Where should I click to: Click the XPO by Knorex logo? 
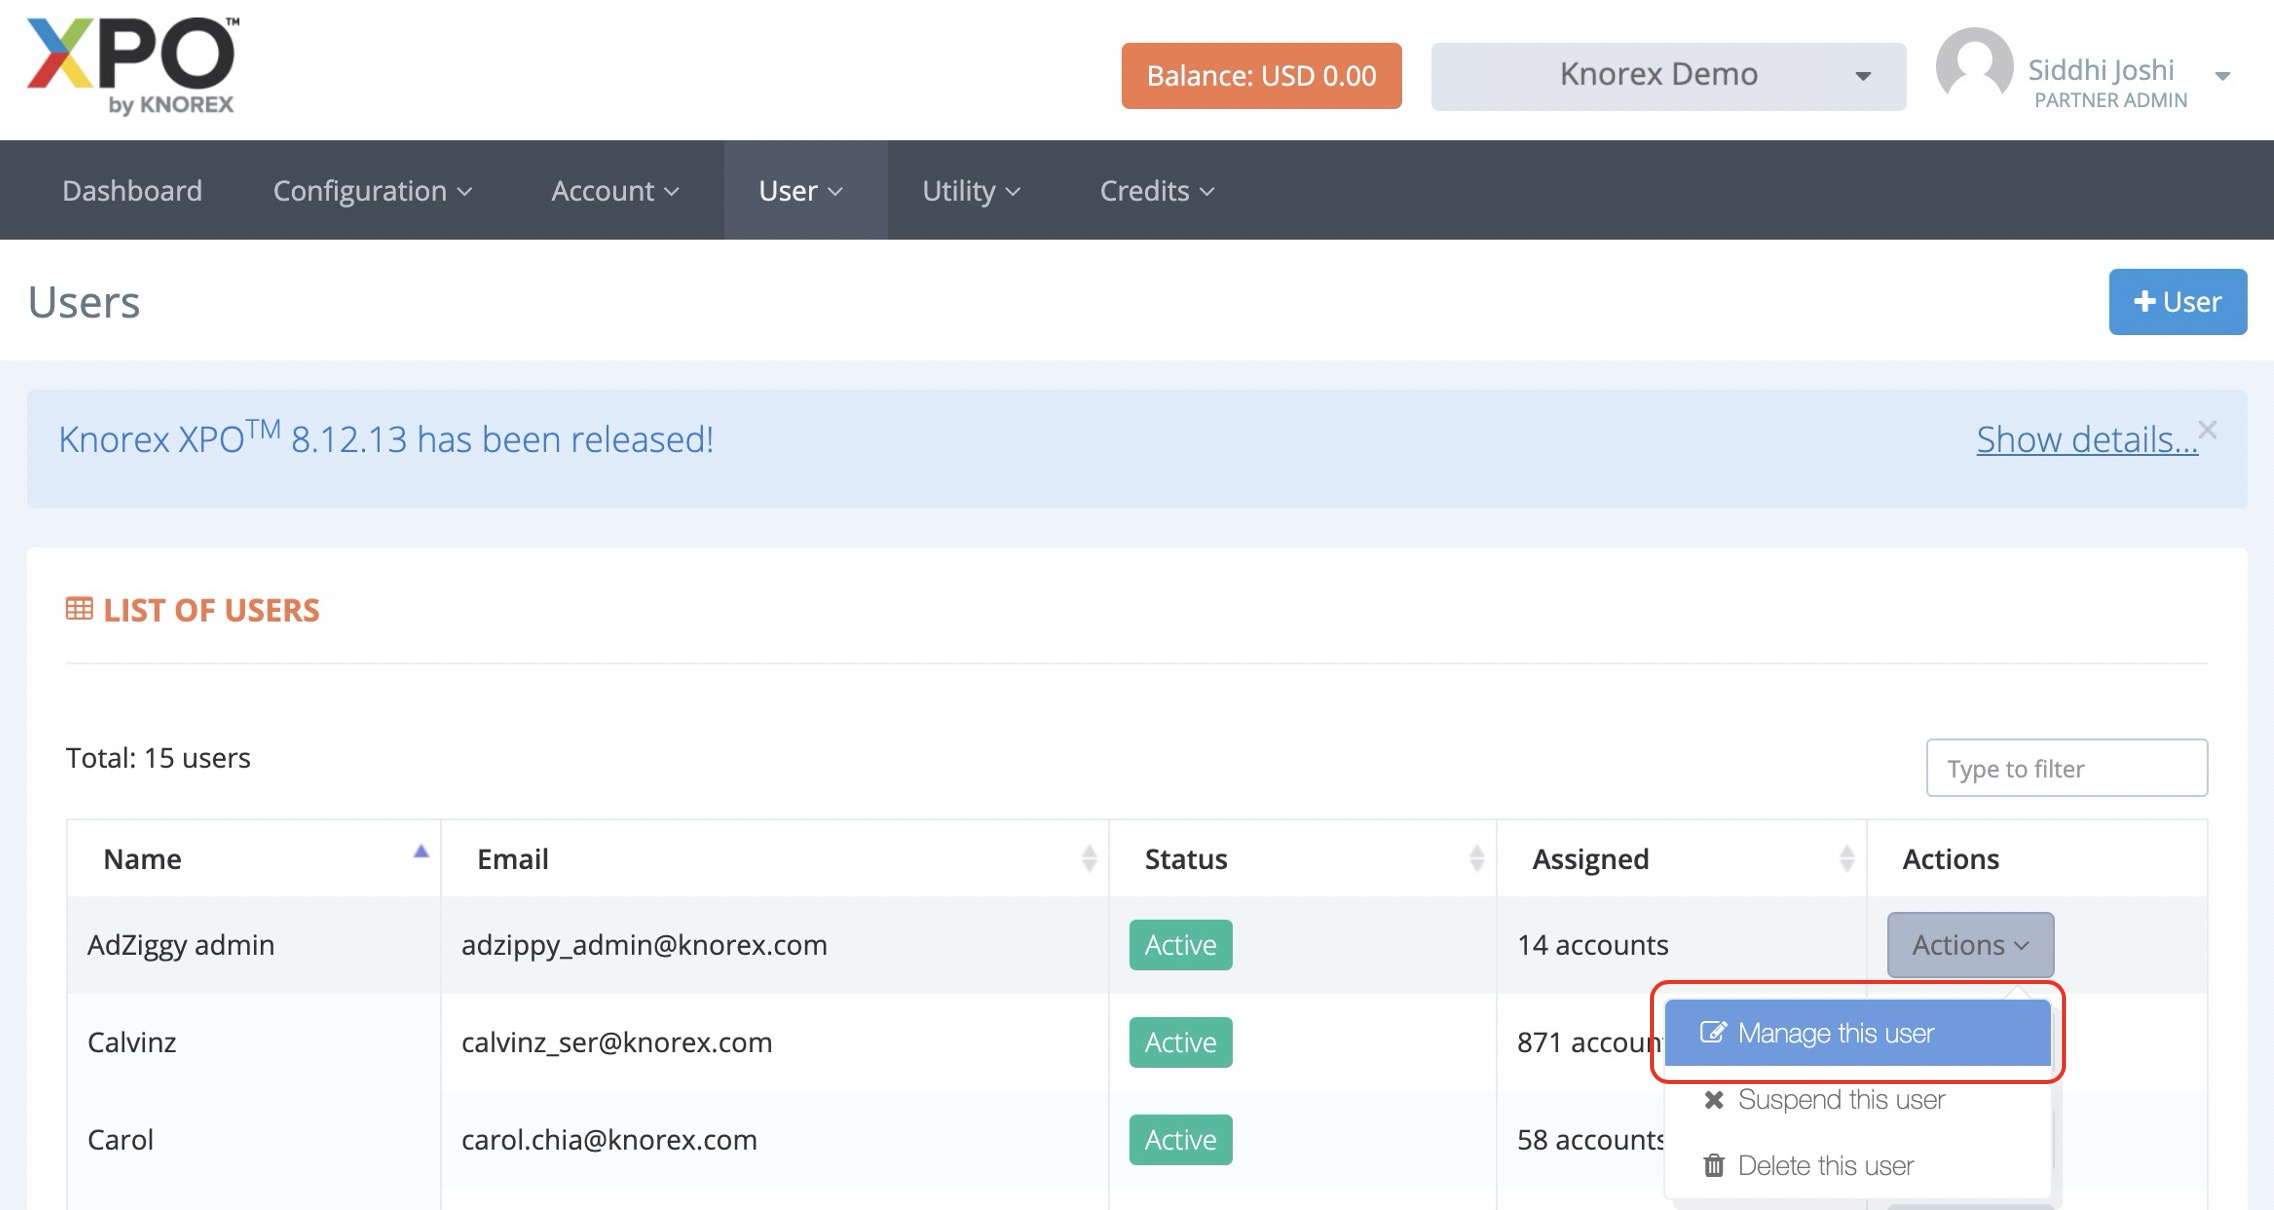point(132,66)
